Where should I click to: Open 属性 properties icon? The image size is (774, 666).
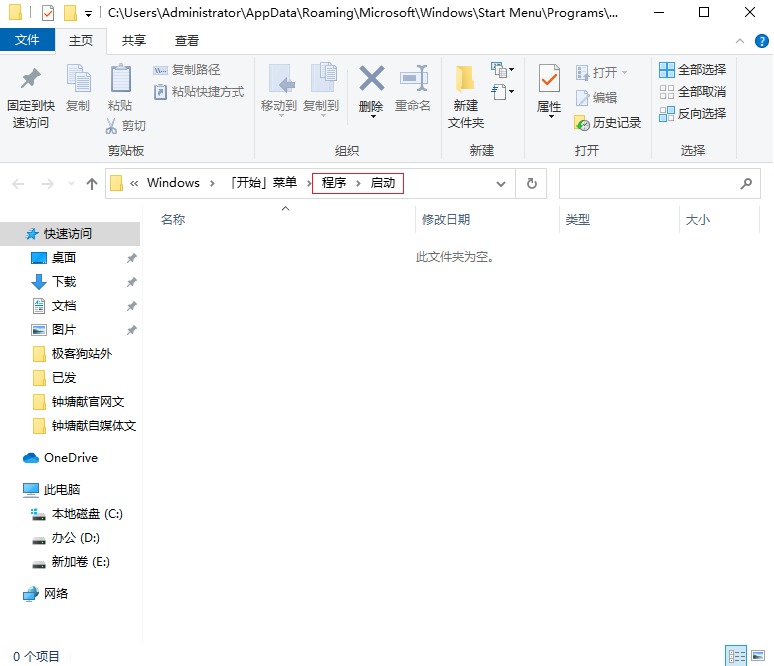pyautogui.click(x=549, y=80)
